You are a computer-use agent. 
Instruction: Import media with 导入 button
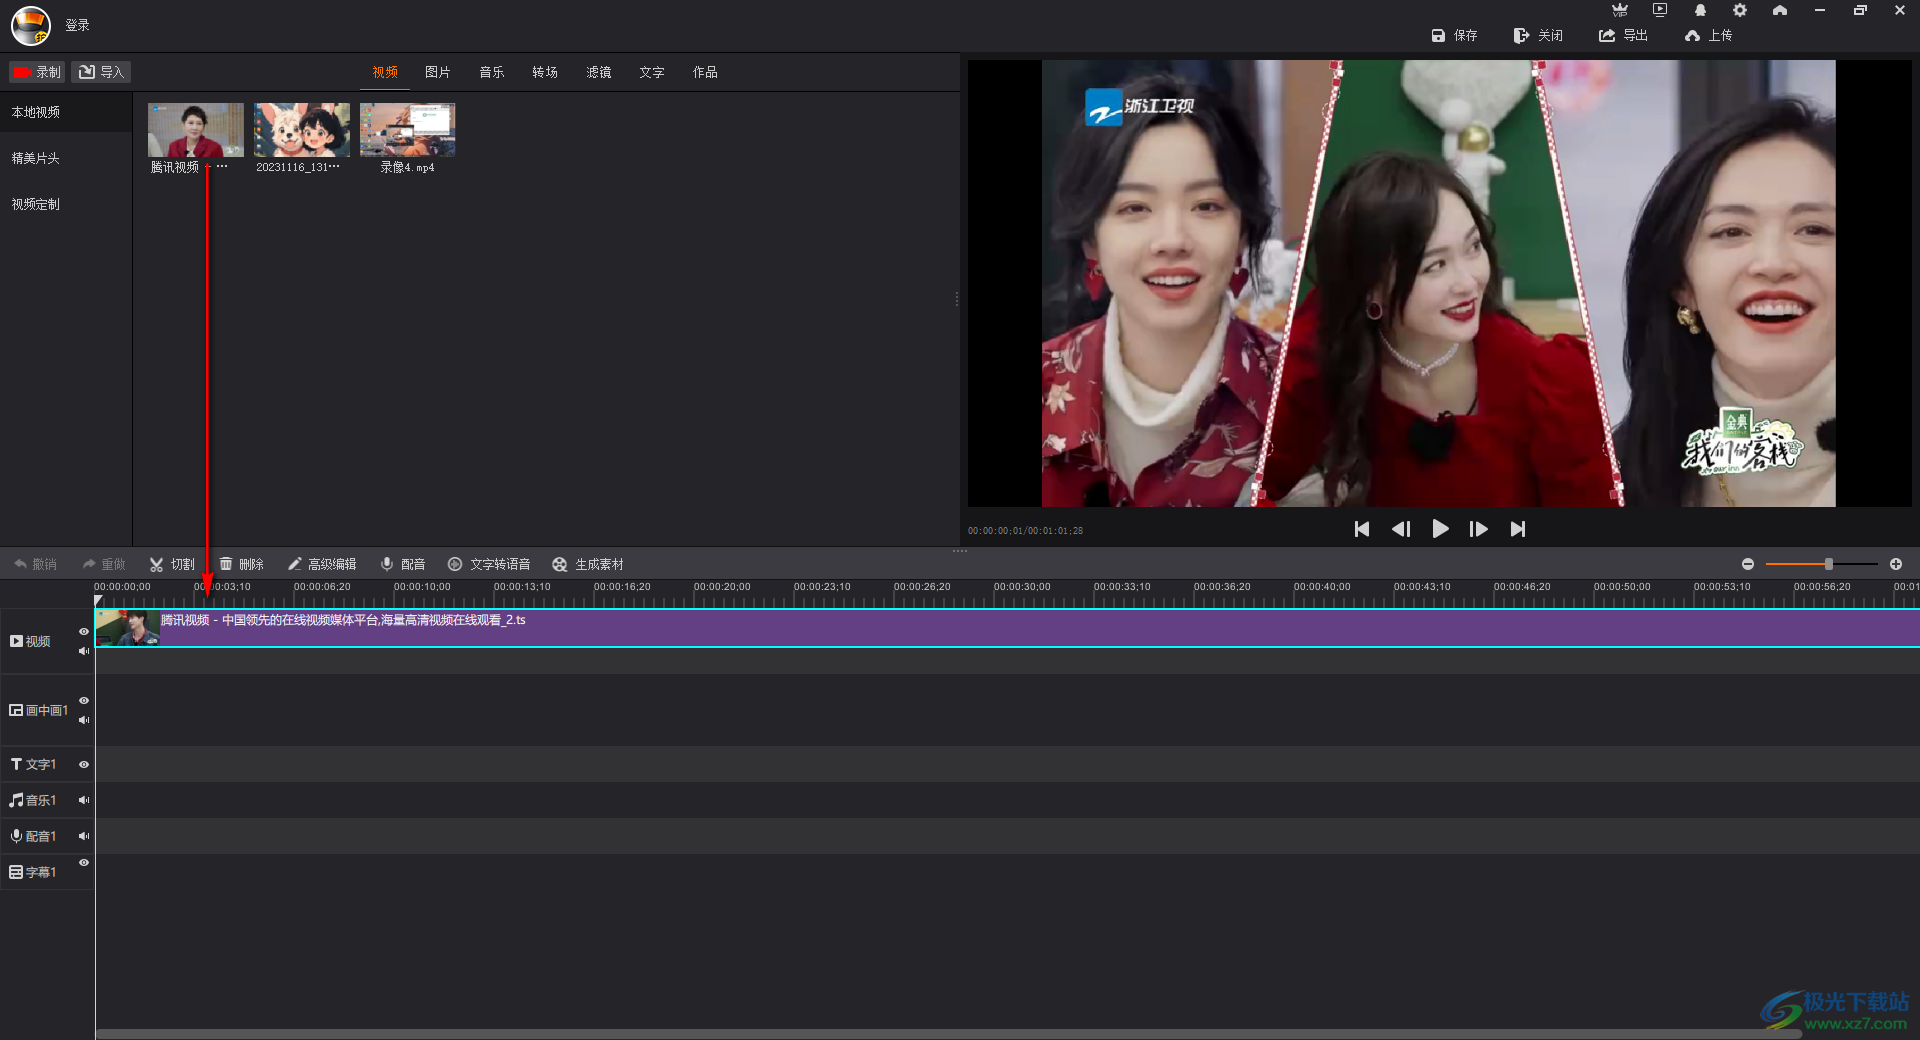(x=101, y=72)
